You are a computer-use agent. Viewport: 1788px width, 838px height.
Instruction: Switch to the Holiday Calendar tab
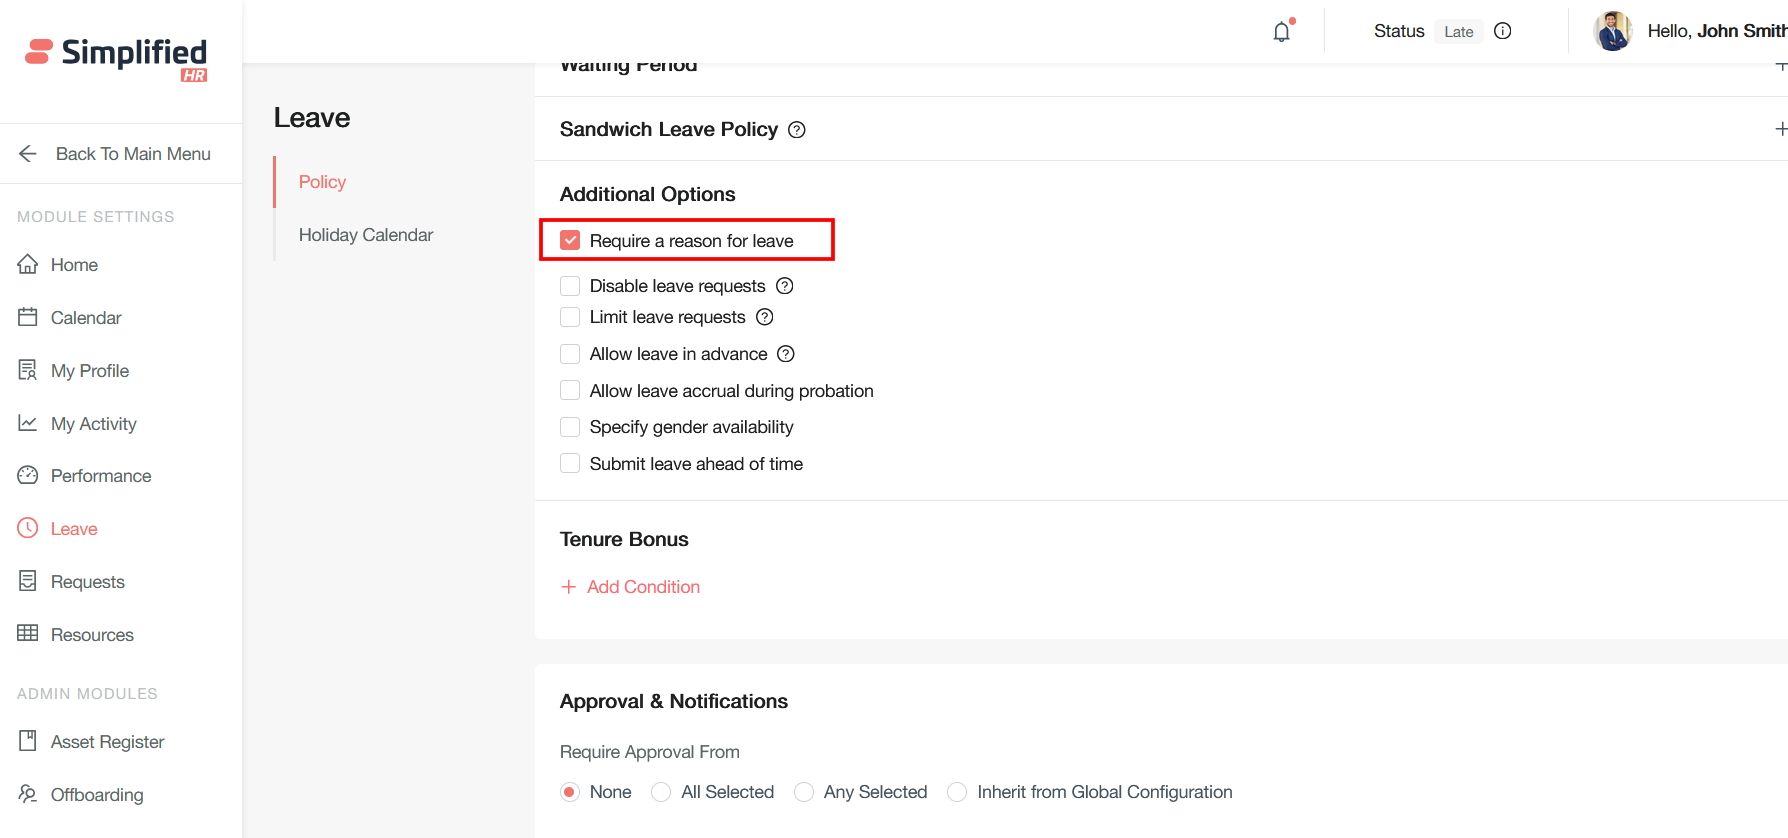click(366, 235)
